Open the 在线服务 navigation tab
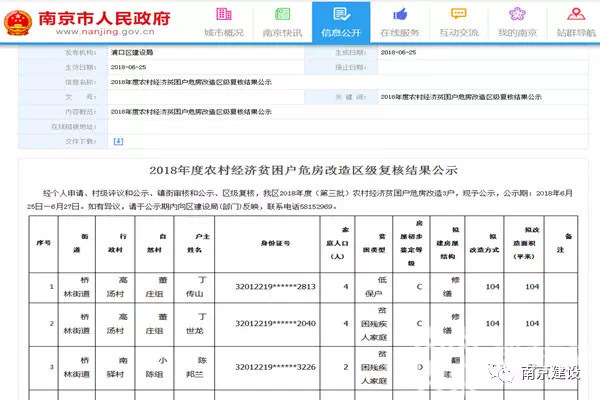This screenshot has width=600, height=400. click(400, 22)
